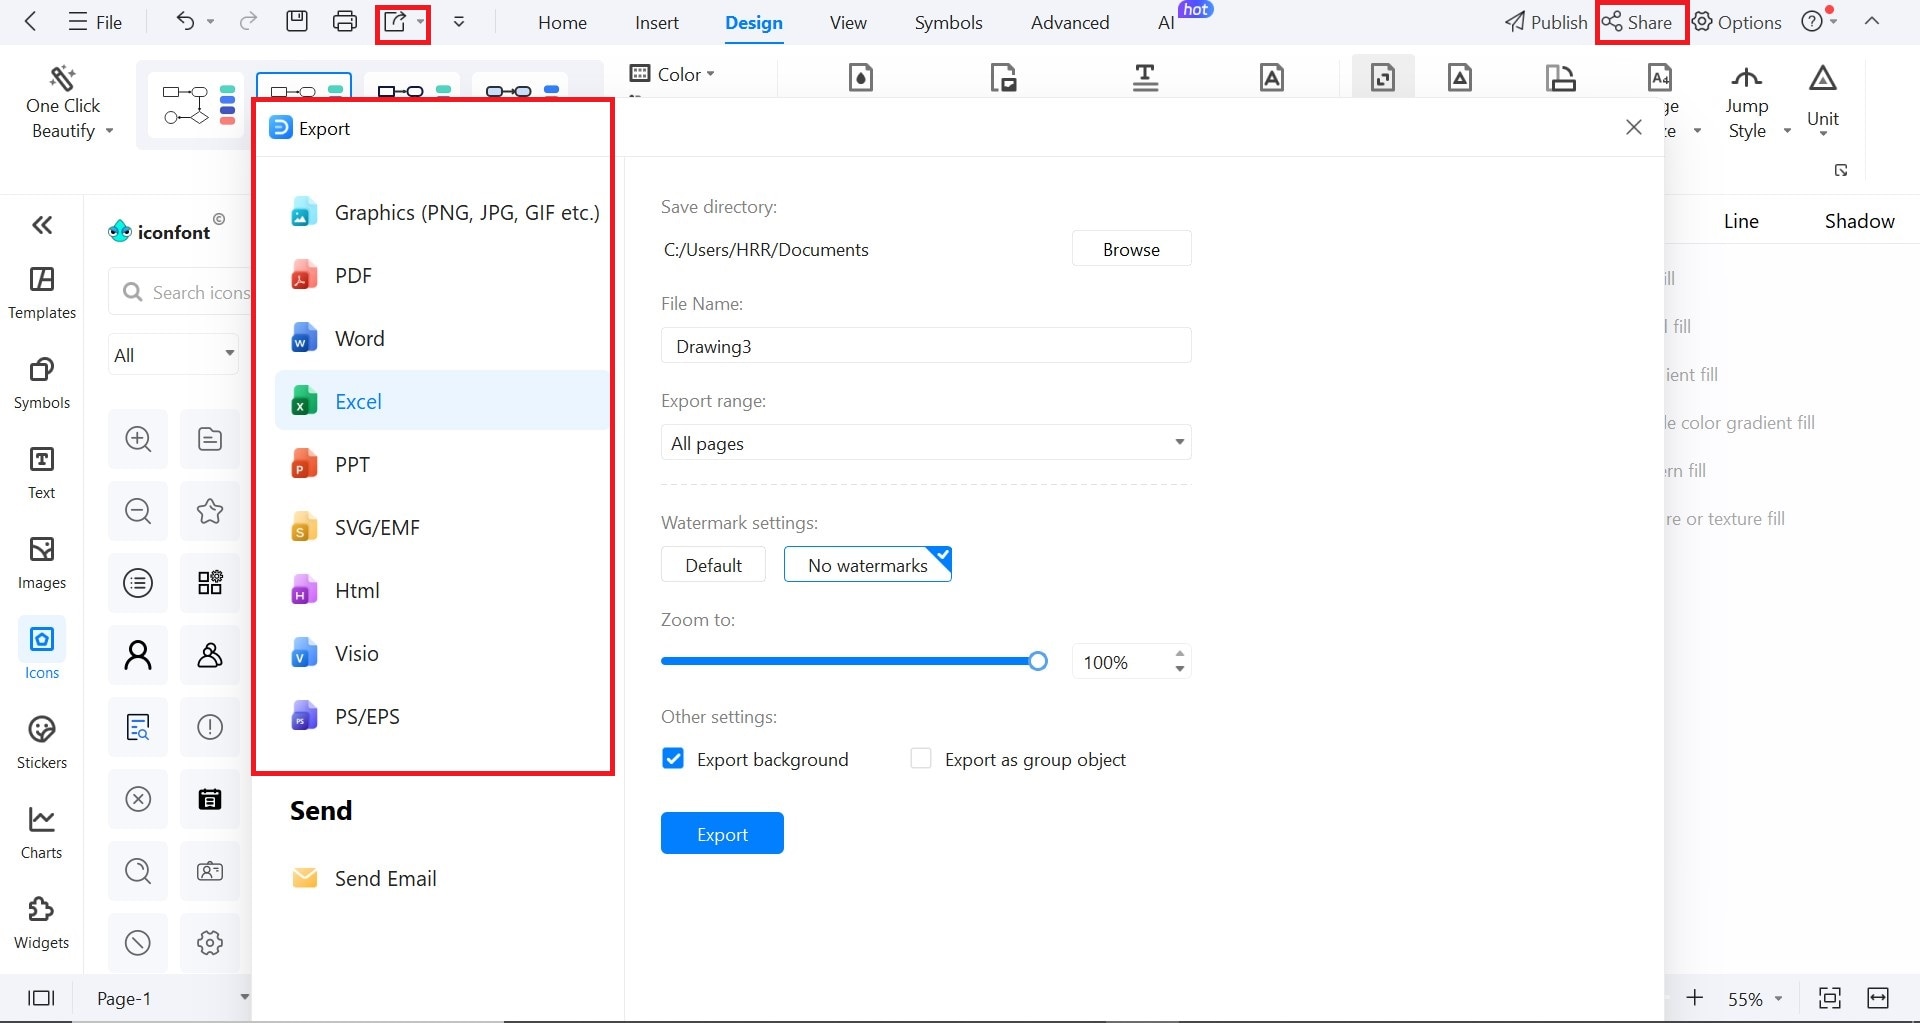Open the File menu
1920x1023 pixels.
coord(95,22)
